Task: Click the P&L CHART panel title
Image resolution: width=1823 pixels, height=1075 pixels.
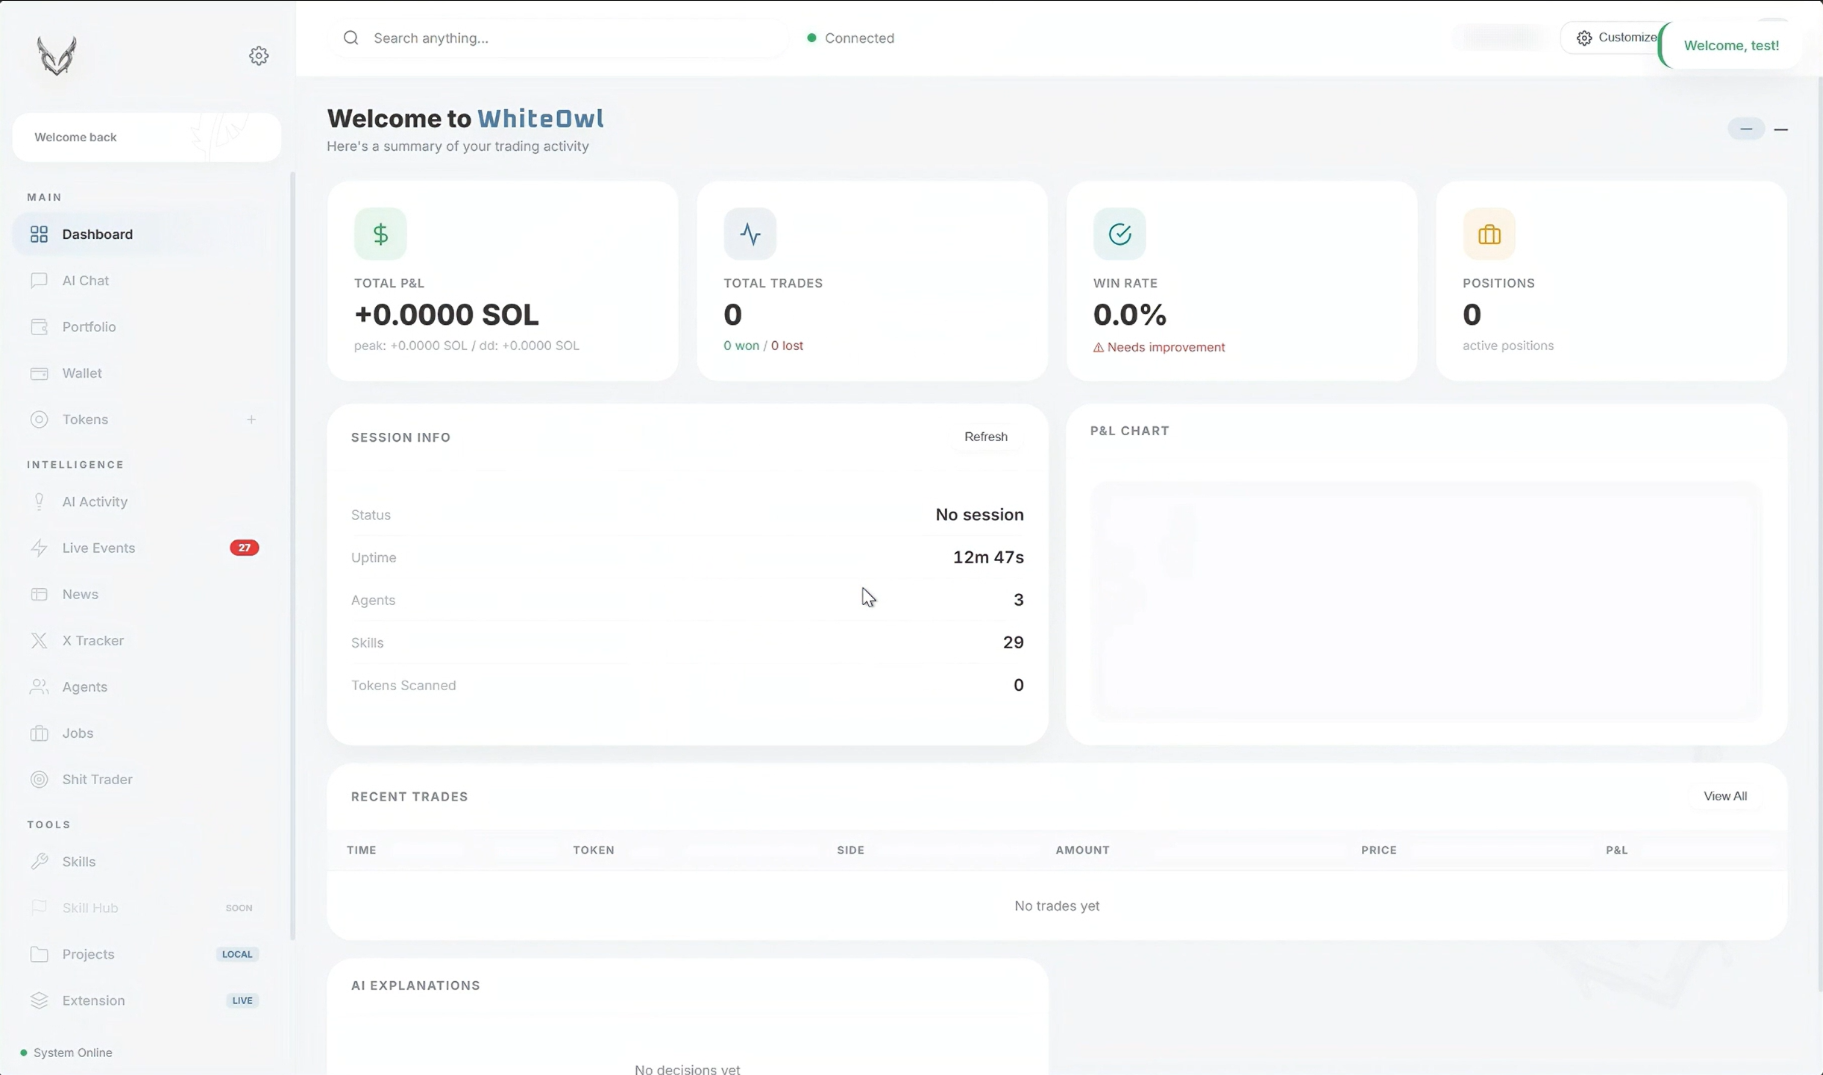Action: (x=1129, y=431)
